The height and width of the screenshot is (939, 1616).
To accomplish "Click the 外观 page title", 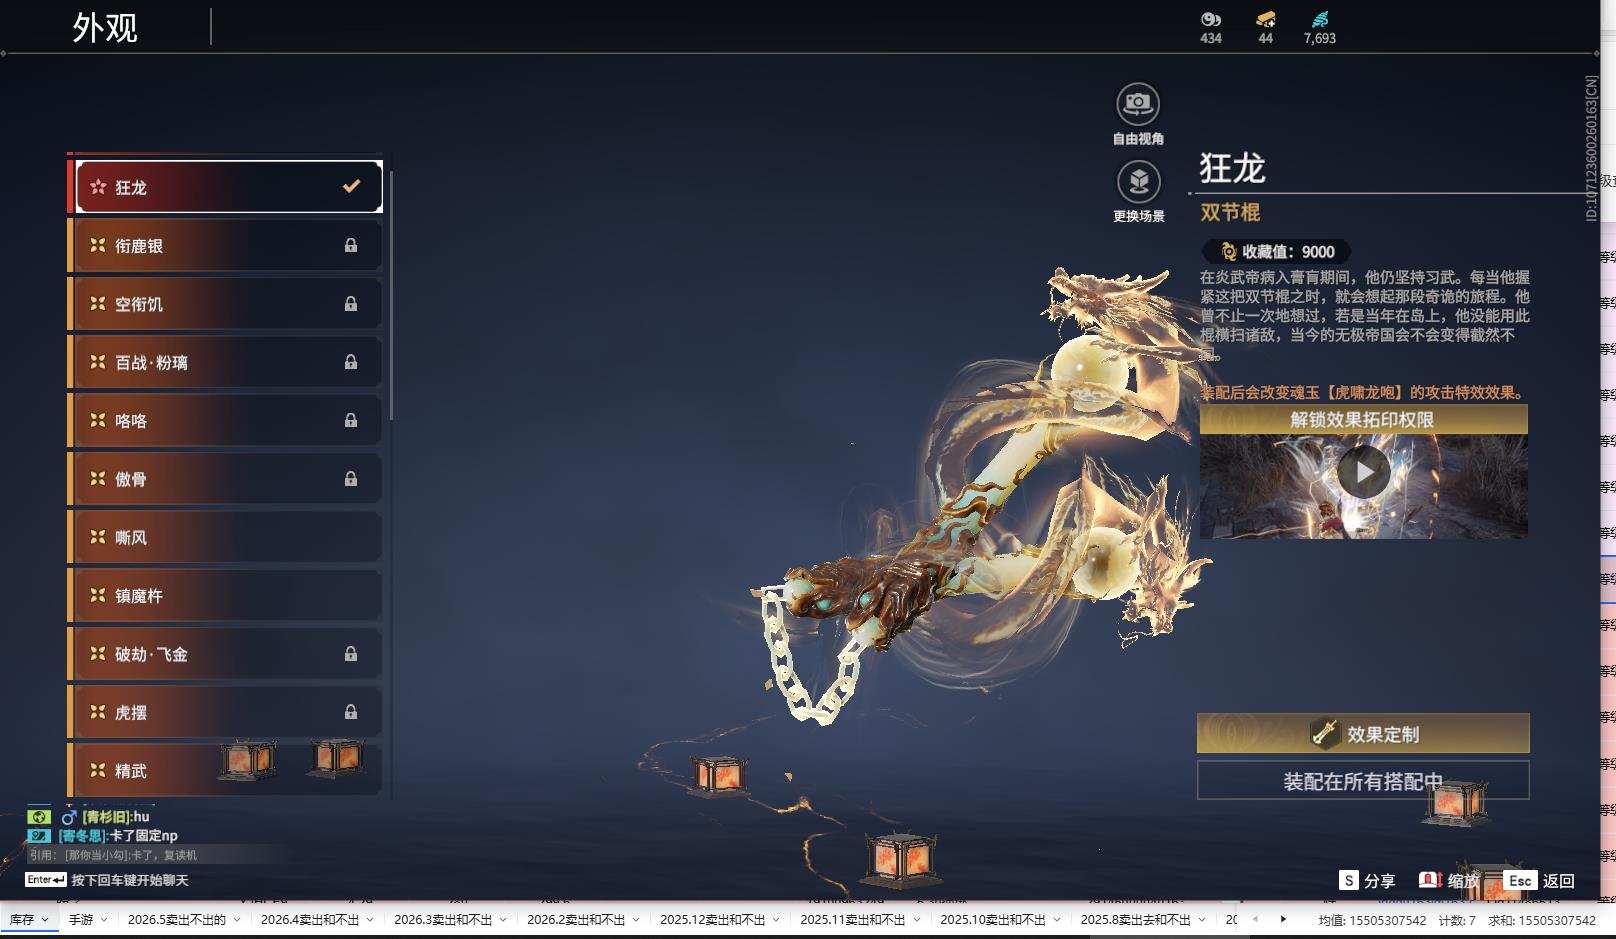I will (105, 27).
